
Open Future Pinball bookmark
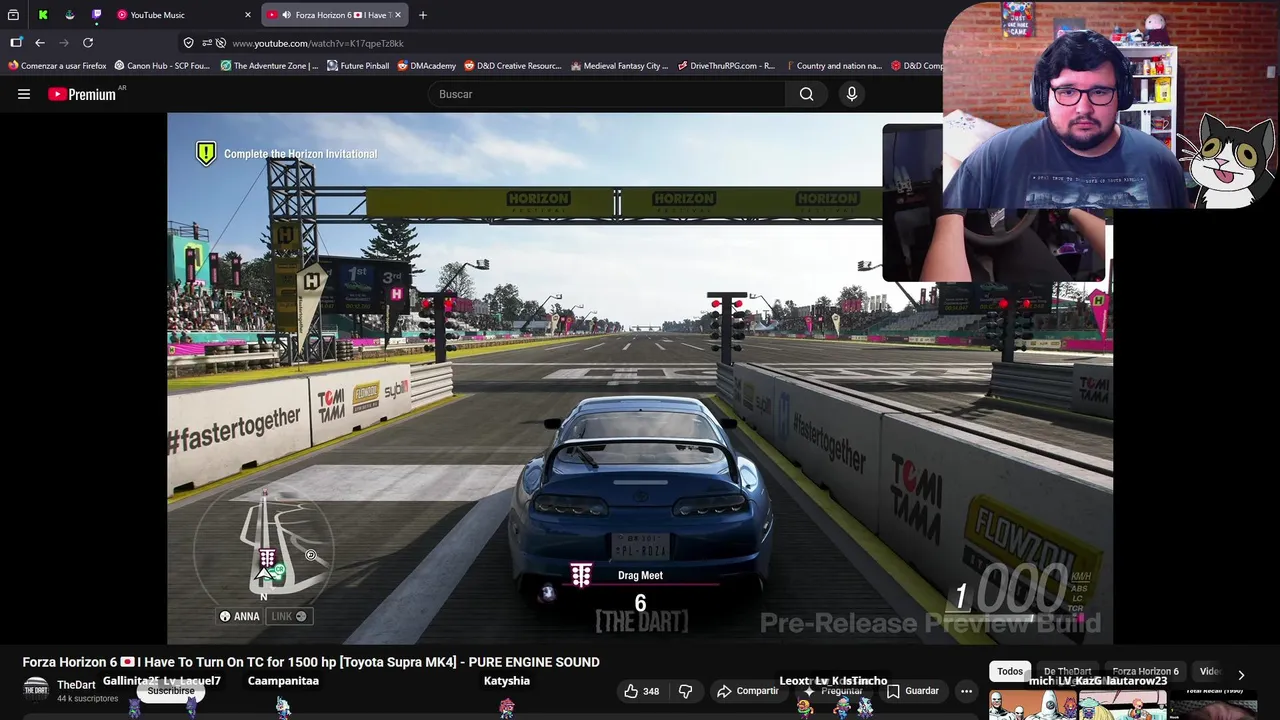[x=358, y=66]
